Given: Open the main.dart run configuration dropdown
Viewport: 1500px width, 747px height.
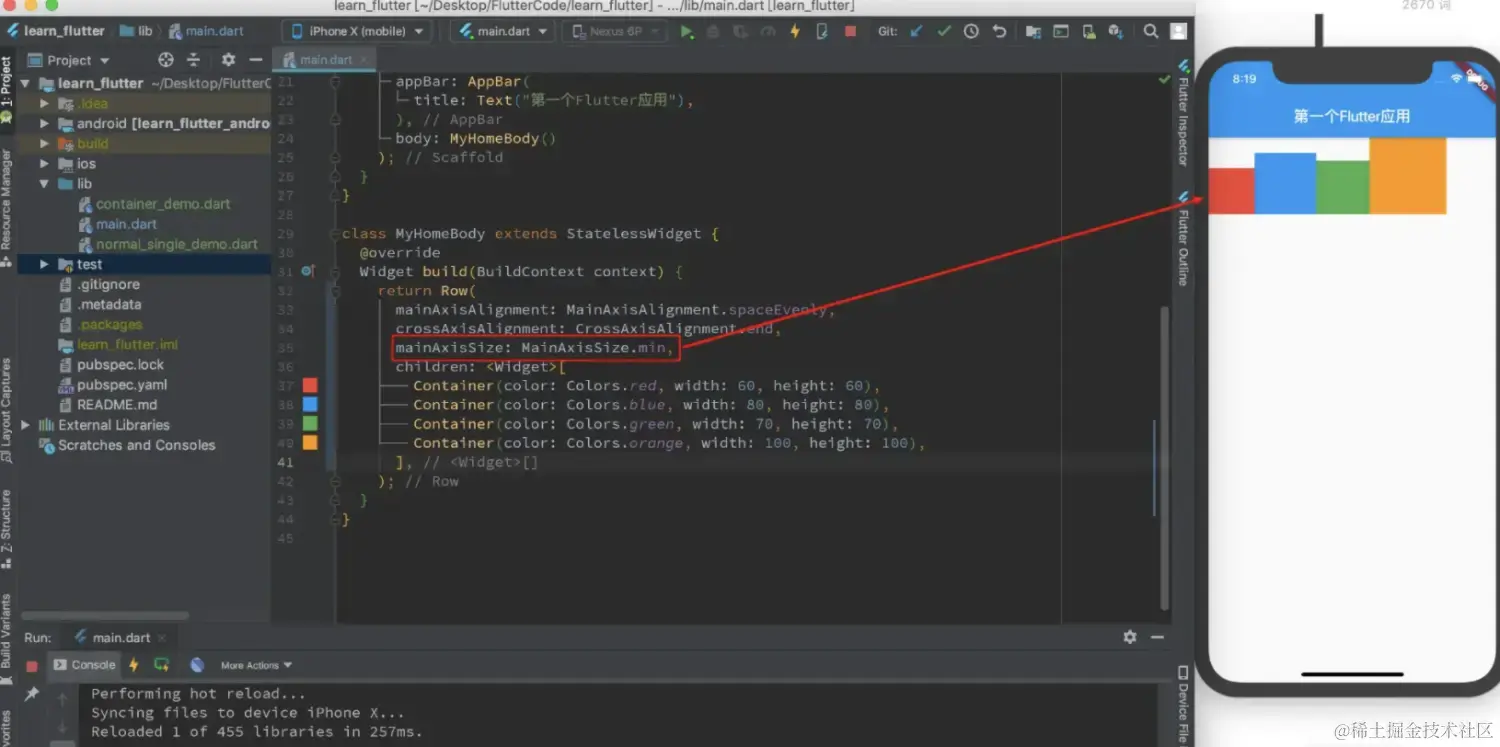Looking at the screenshot, I should click(x=503, y=32).
